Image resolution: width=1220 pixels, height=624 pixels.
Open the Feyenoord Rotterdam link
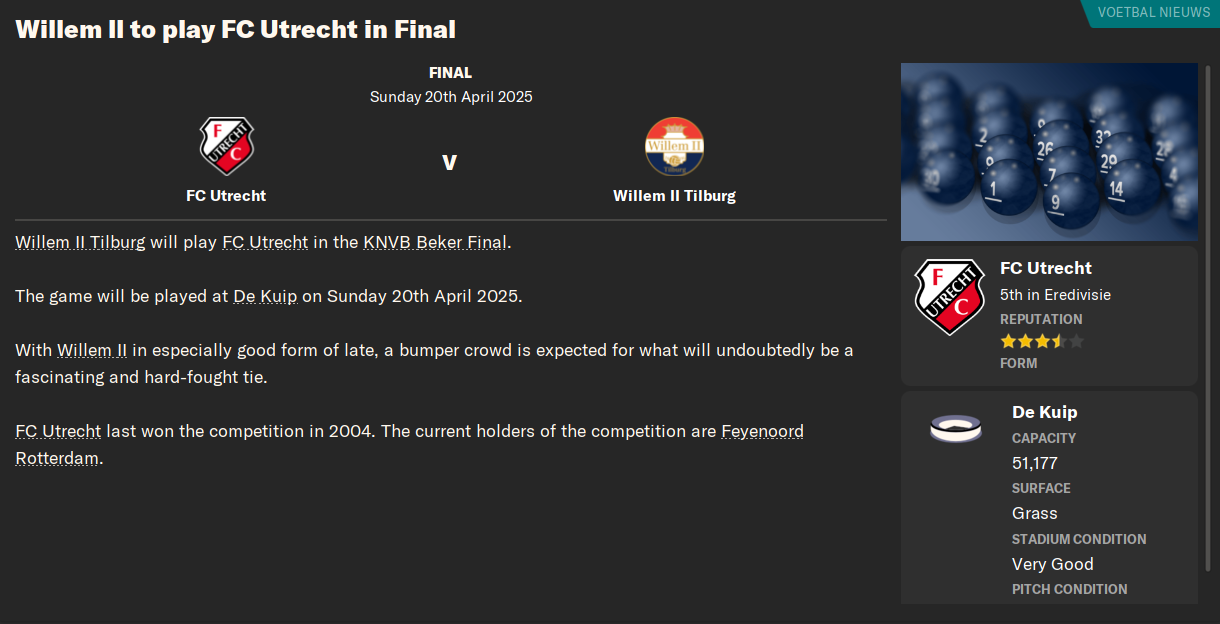[410, 445]
